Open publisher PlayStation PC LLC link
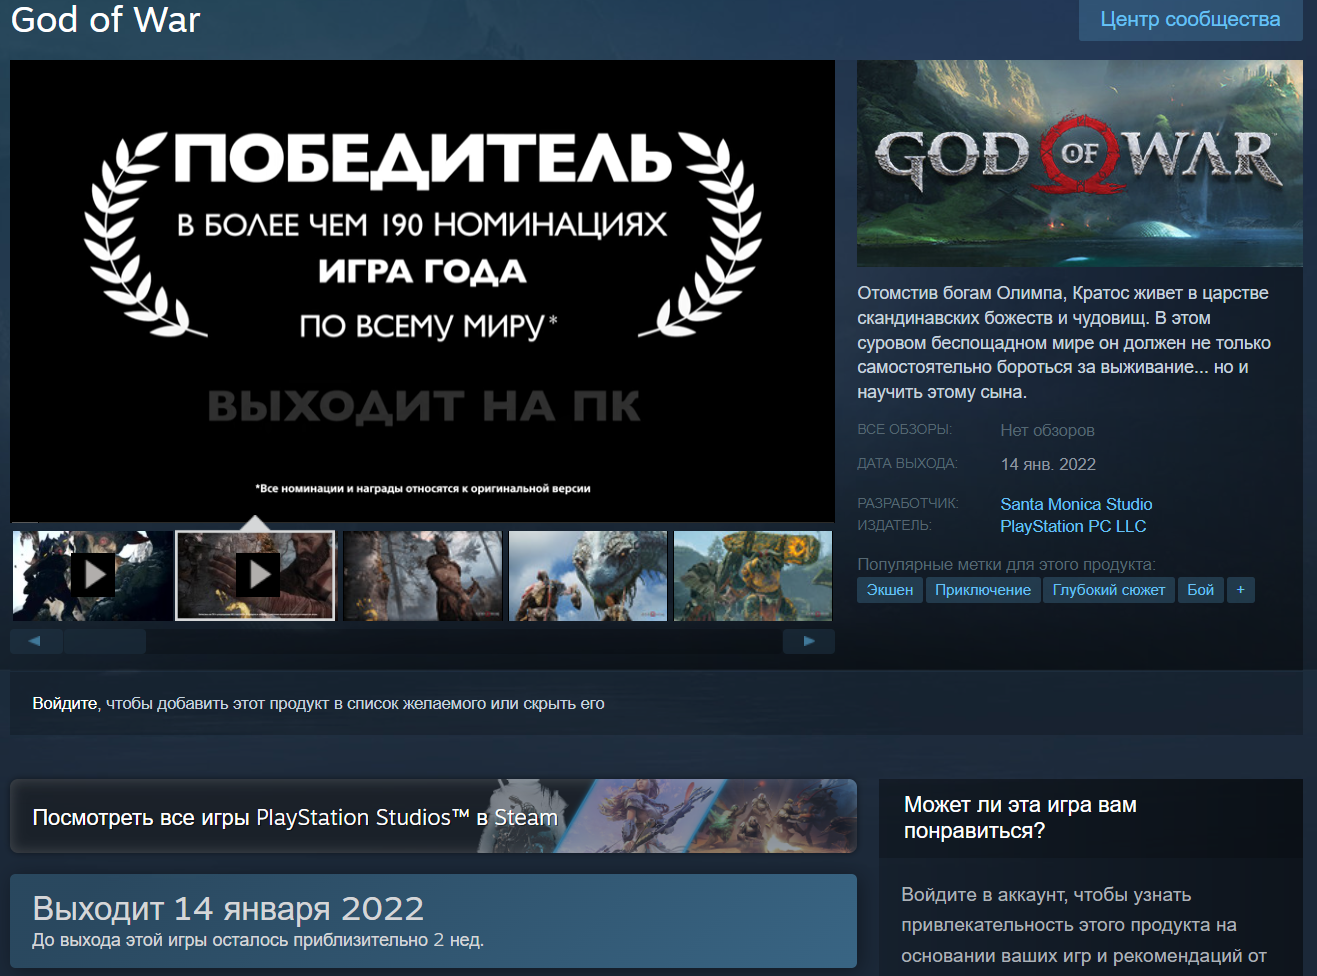Screen dimensions: 1317x976 (1073, 526)
